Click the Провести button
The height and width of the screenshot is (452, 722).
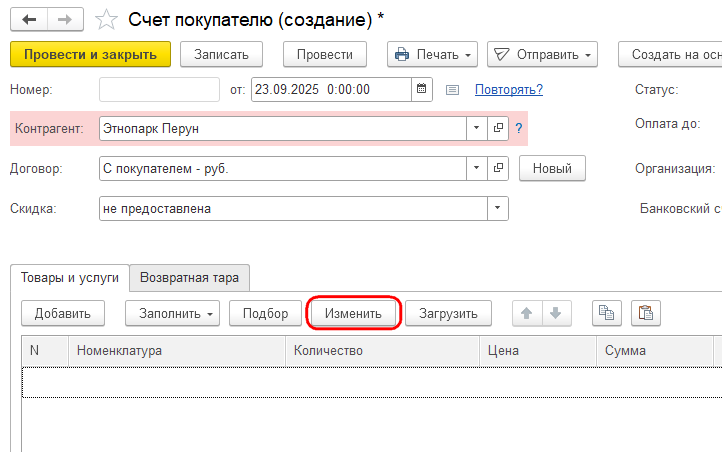coord(325,54)
